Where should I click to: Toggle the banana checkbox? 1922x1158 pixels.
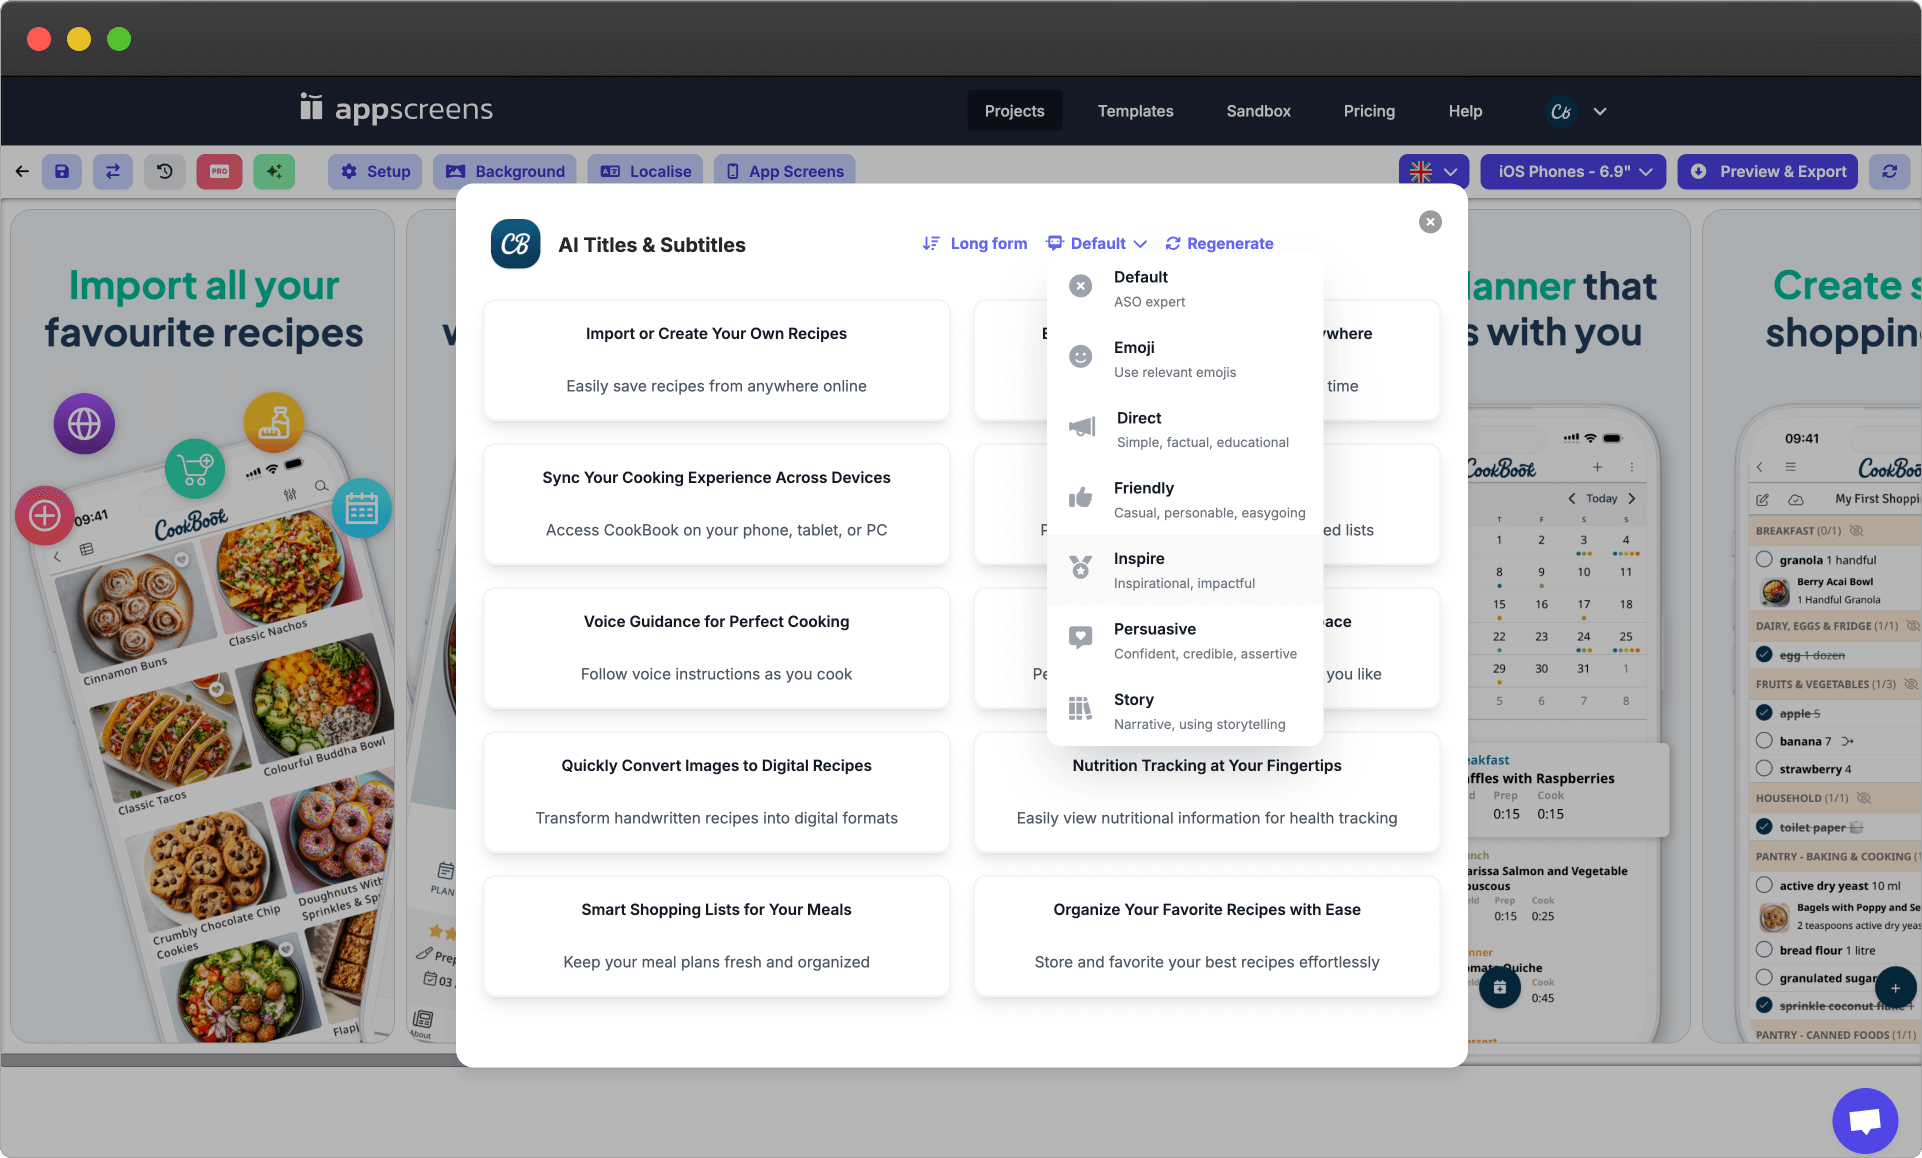pos(1764,741)
